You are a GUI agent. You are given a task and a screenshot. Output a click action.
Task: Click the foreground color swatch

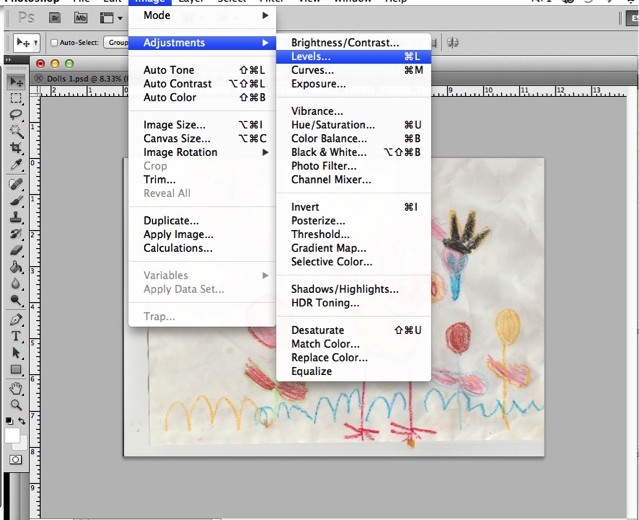[x=12, y=435]
